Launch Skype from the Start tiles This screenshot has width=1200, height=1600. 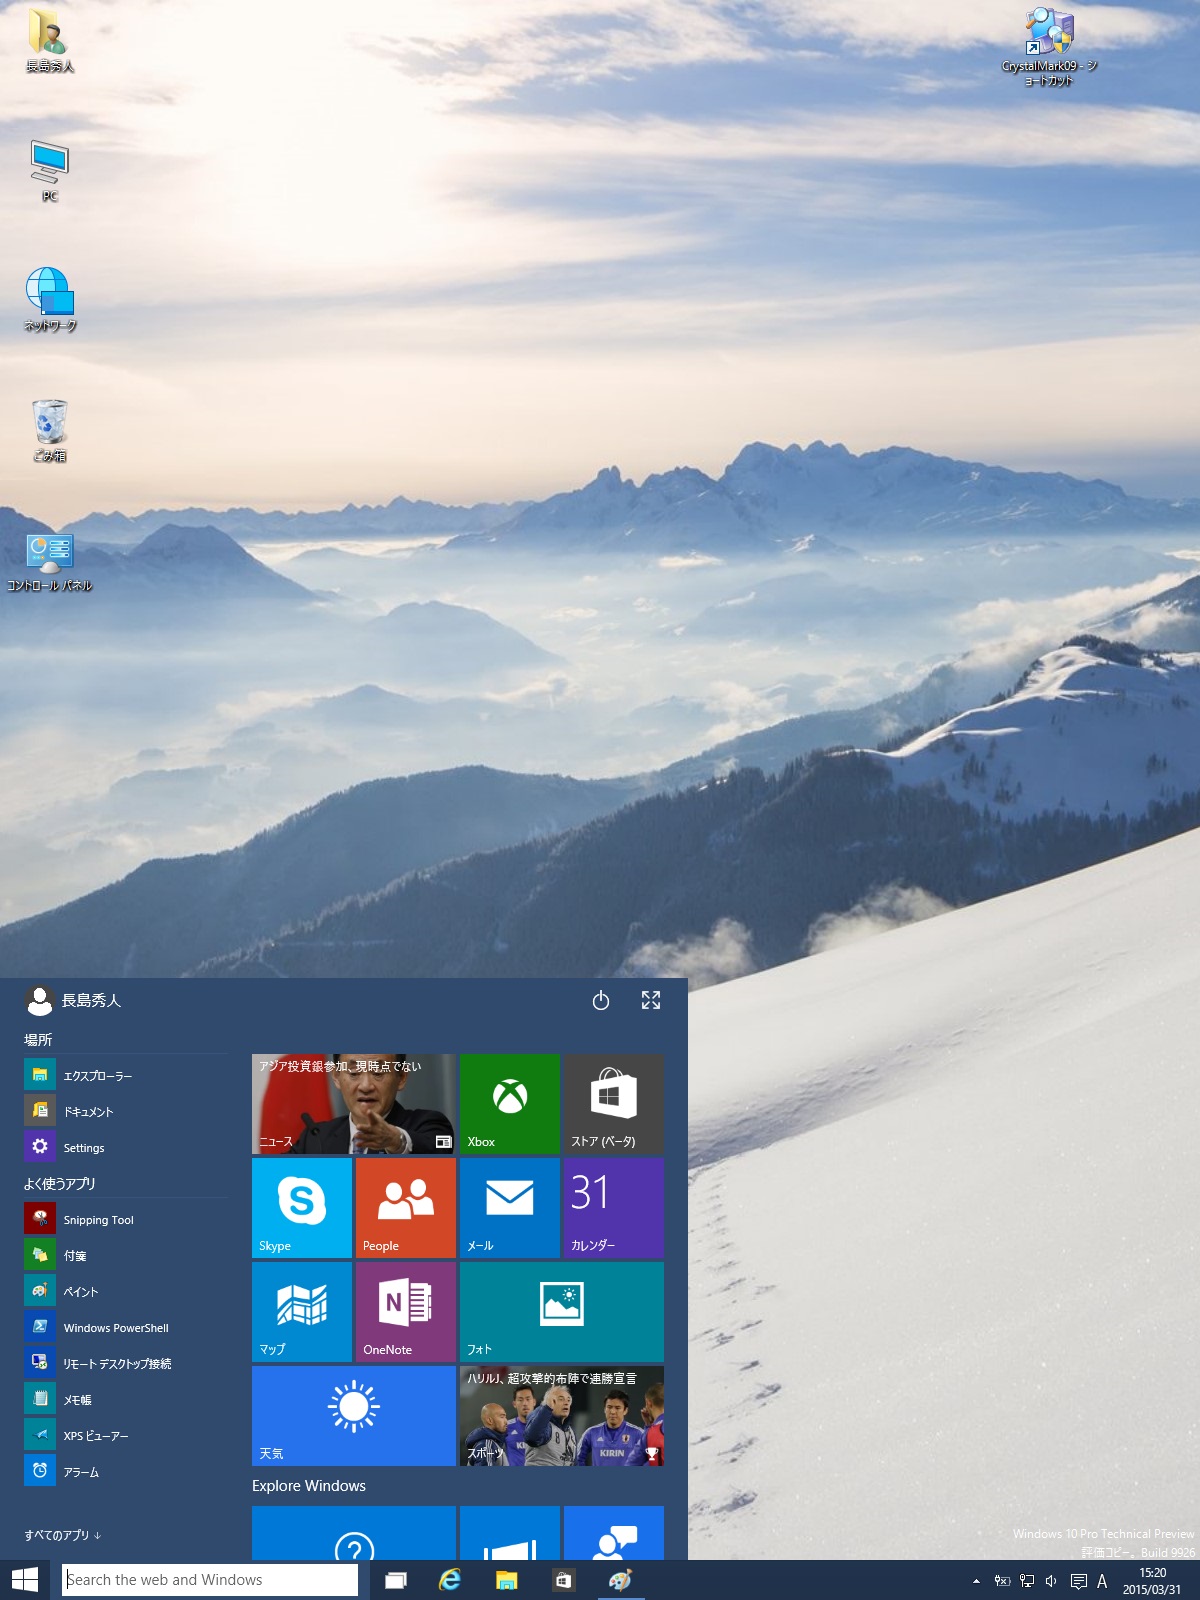[301, 1207]
